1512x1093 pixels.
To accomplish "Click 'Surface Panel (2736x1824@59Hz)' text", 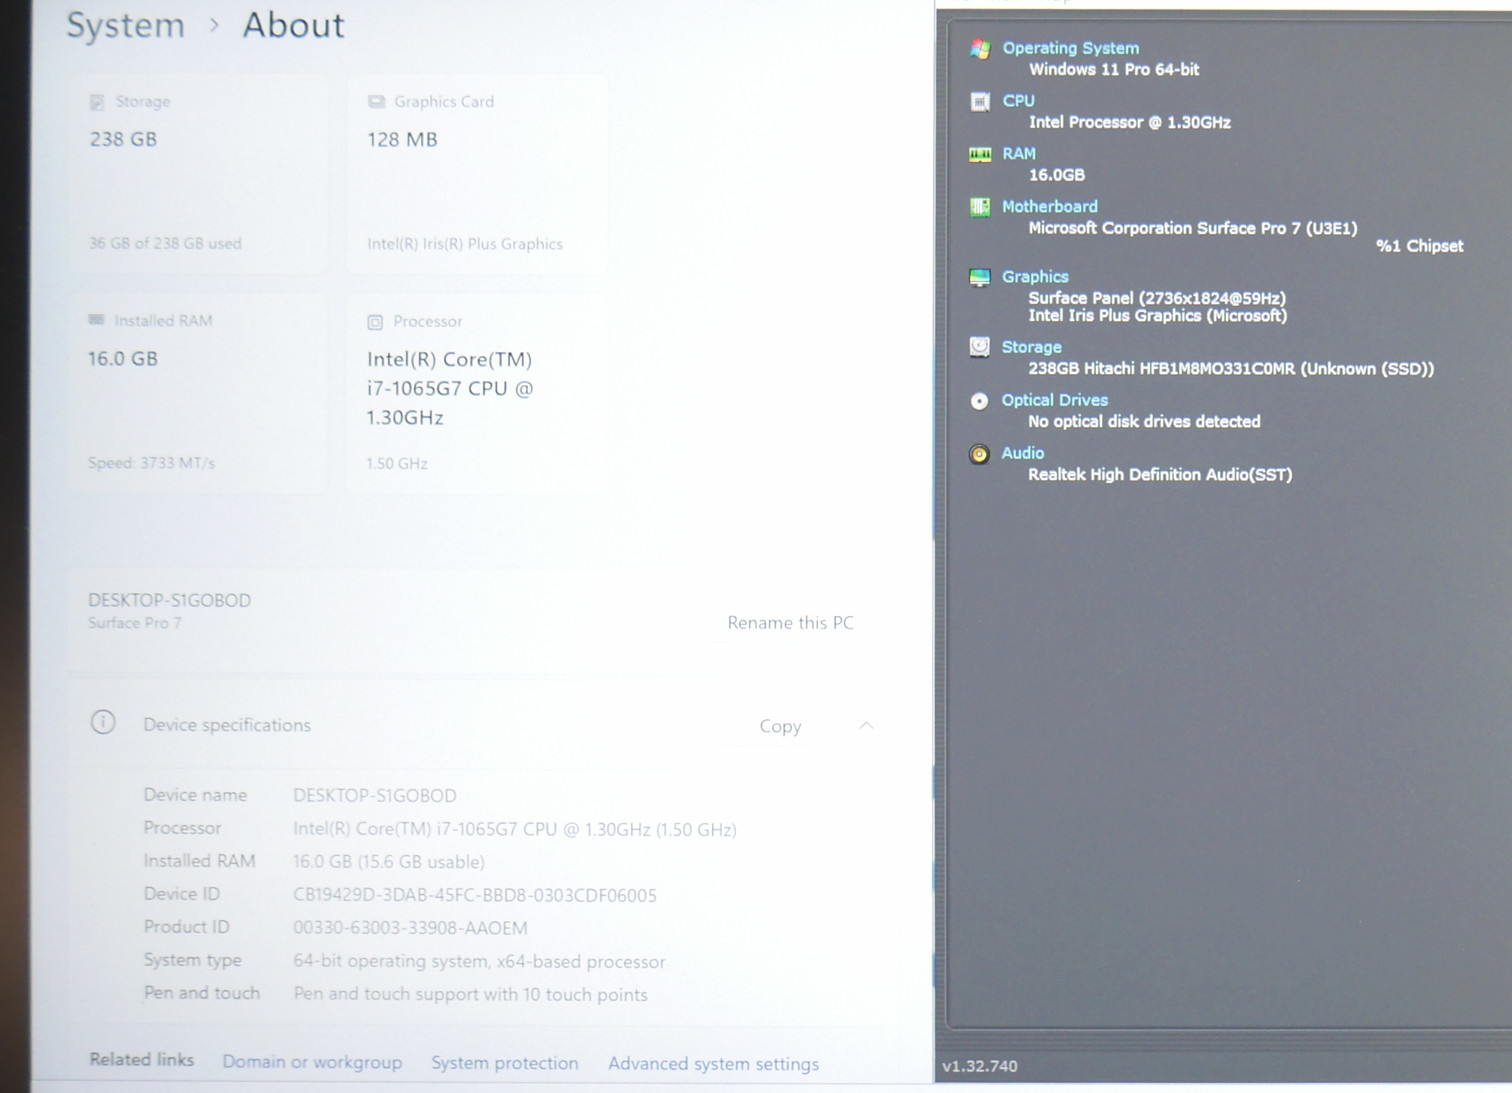I will [1157, 298].
